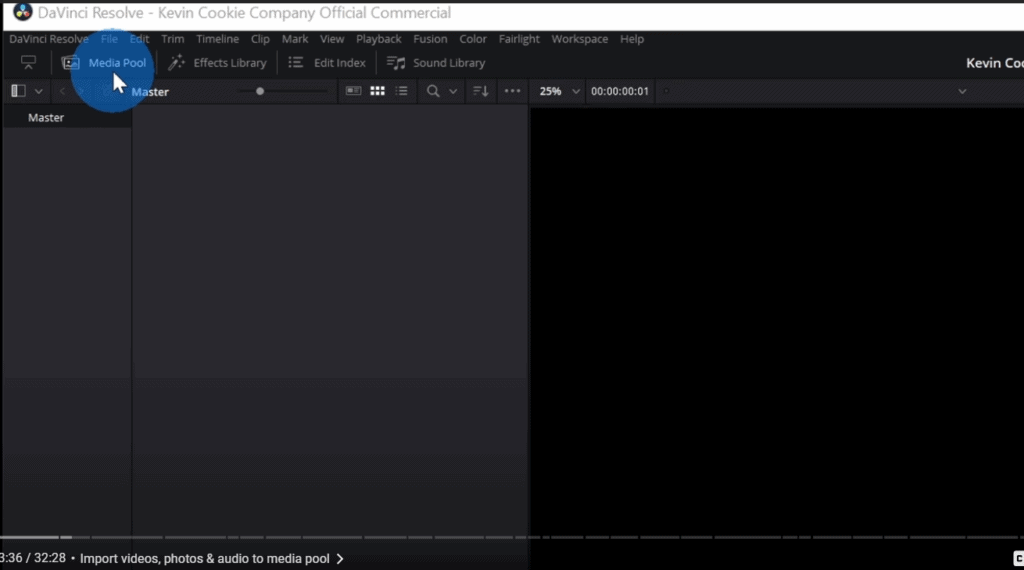
Task: Open the bin list layout dropdown arrow
Action: point(39,91)
